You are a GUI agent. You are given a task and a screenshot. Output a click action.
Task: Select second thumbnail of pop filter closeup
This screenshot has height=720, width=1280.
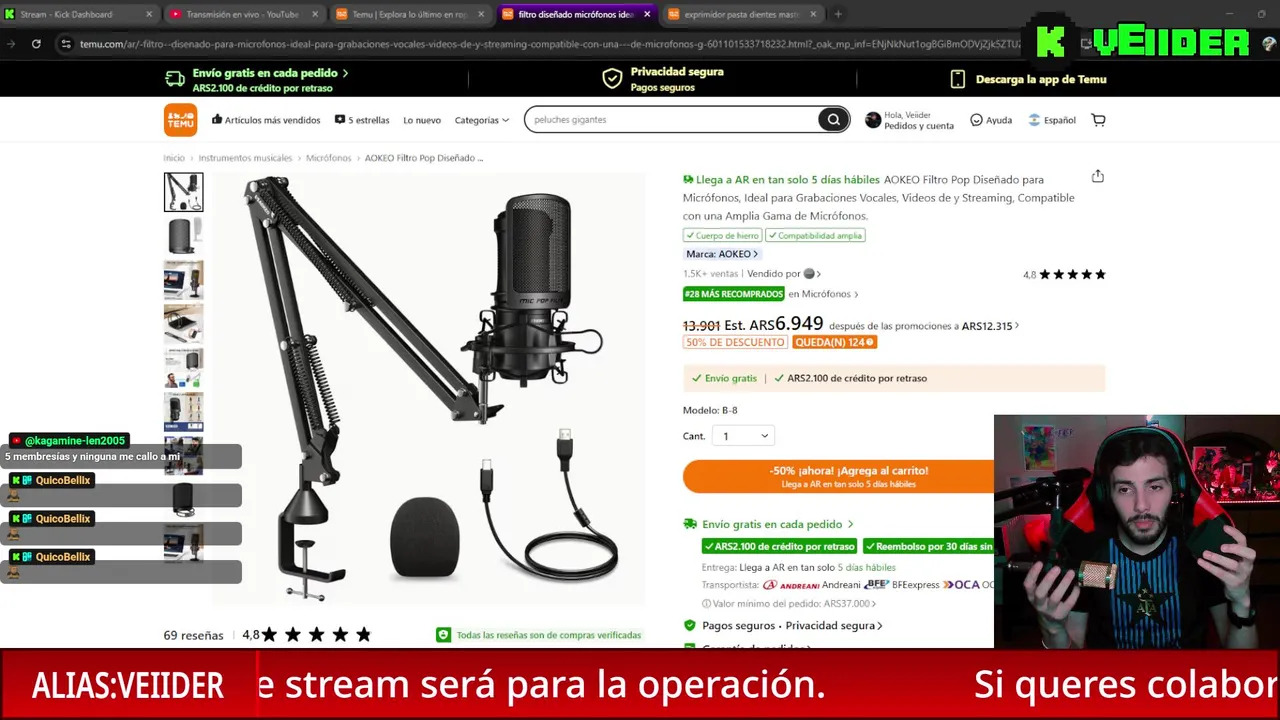[x=184, y=236]
